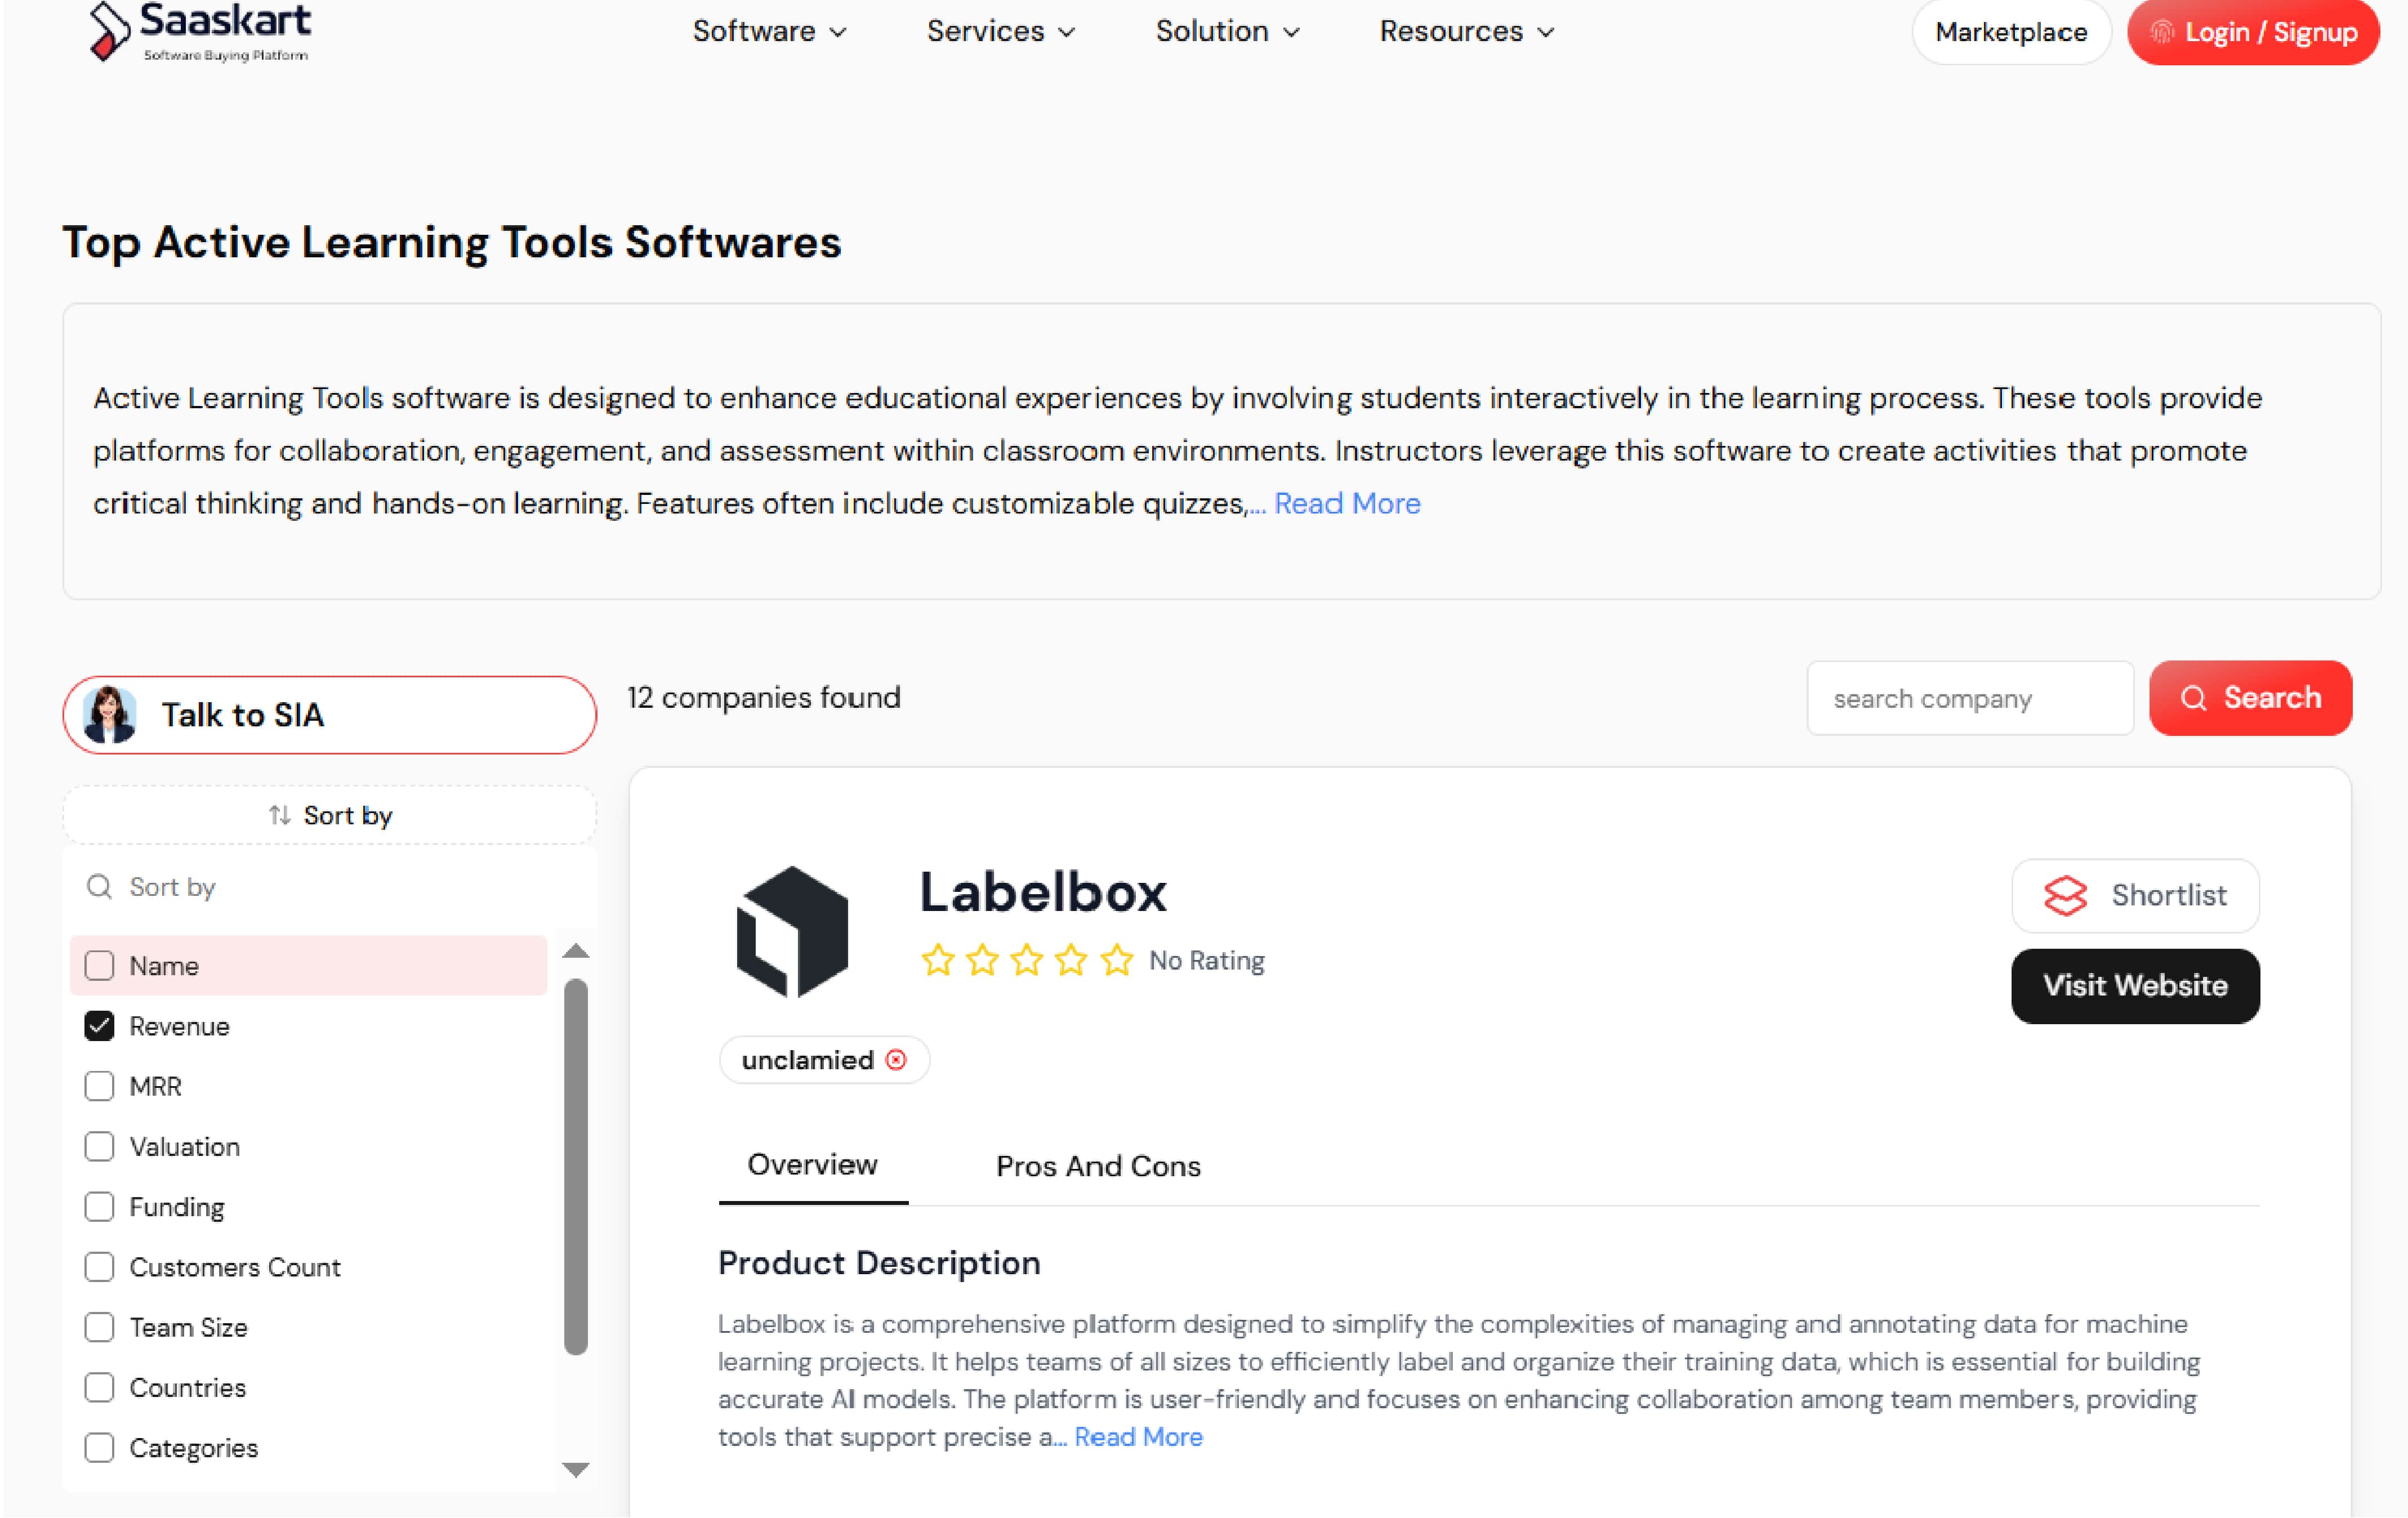Collapse the Sort by panel header
Image resolution: width=2408 pixels, height=1518 pixels.
click(330, 815)
